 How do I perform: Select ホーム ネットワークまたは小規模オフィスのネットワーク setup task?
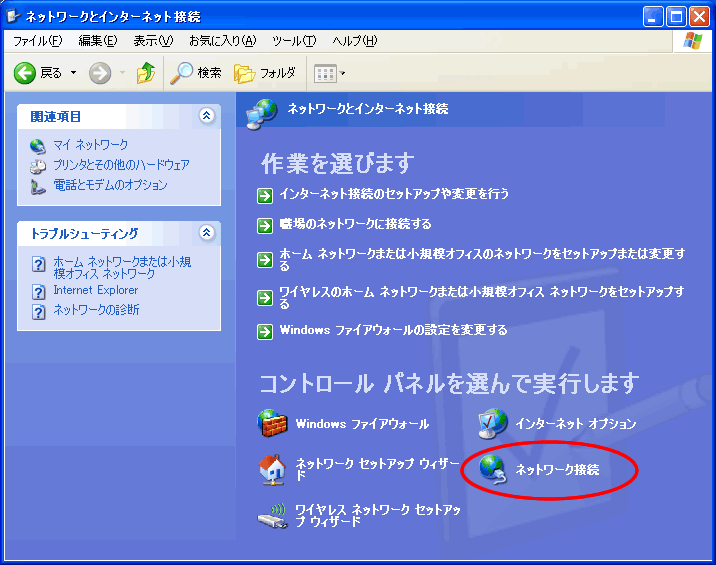pos(482,259)
